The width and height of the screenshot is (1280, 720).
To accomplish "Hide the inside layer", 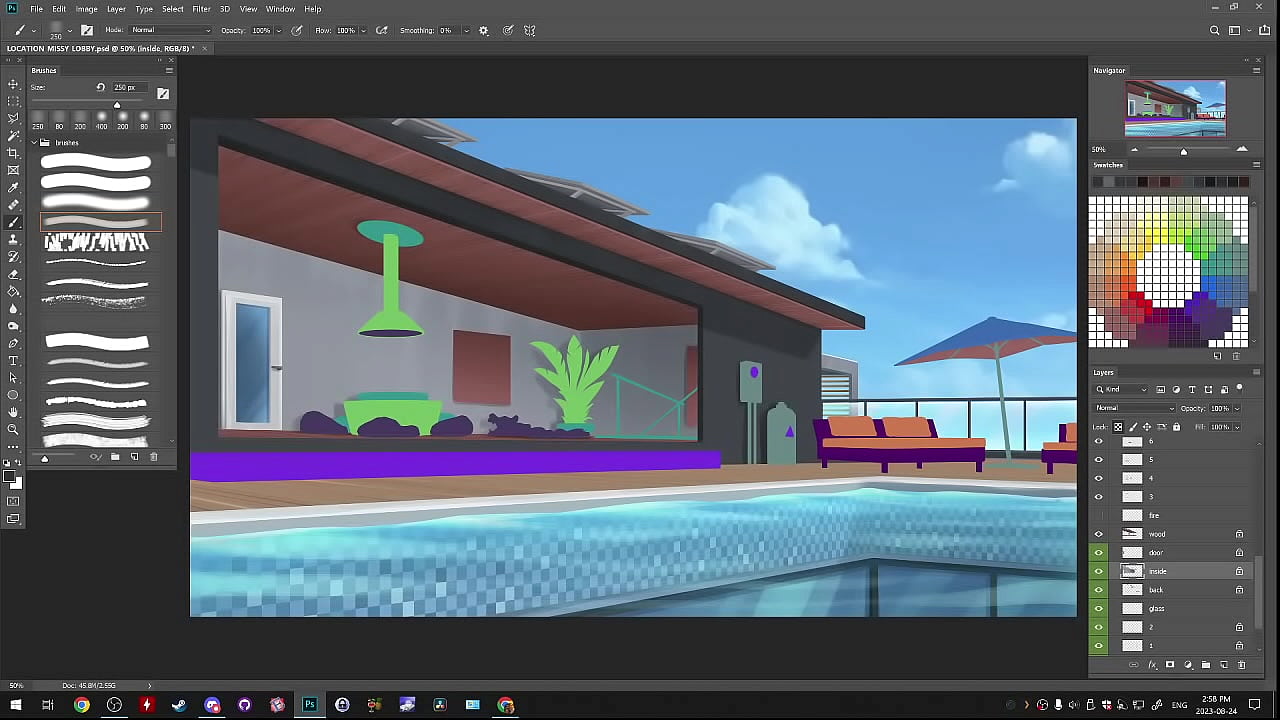I will click(1099, 571).
